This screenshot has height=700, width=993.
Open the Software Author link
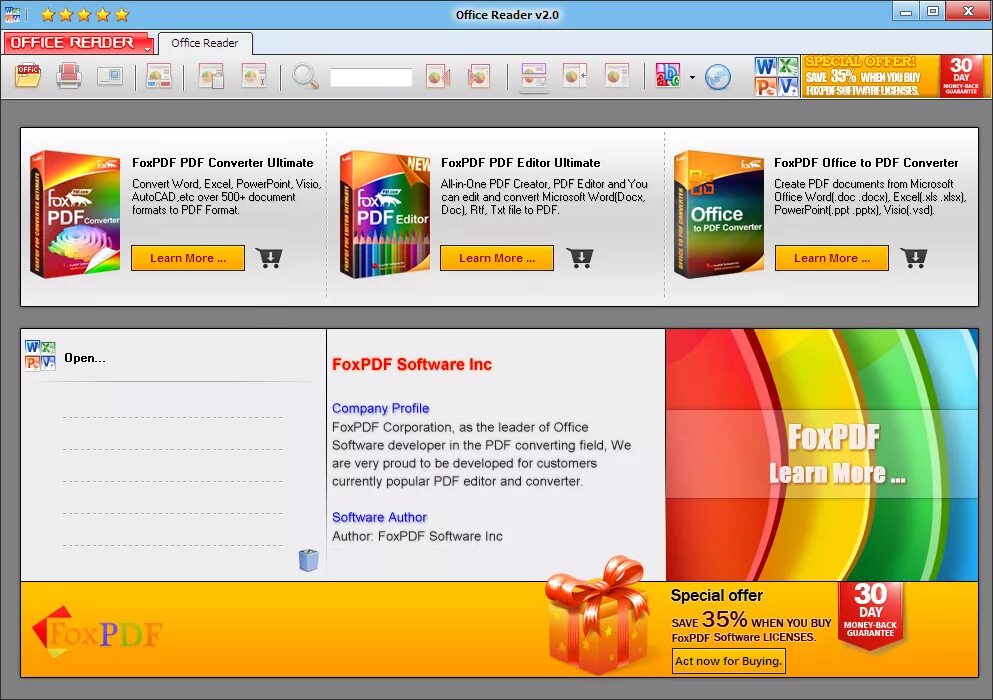pos(379,518)
